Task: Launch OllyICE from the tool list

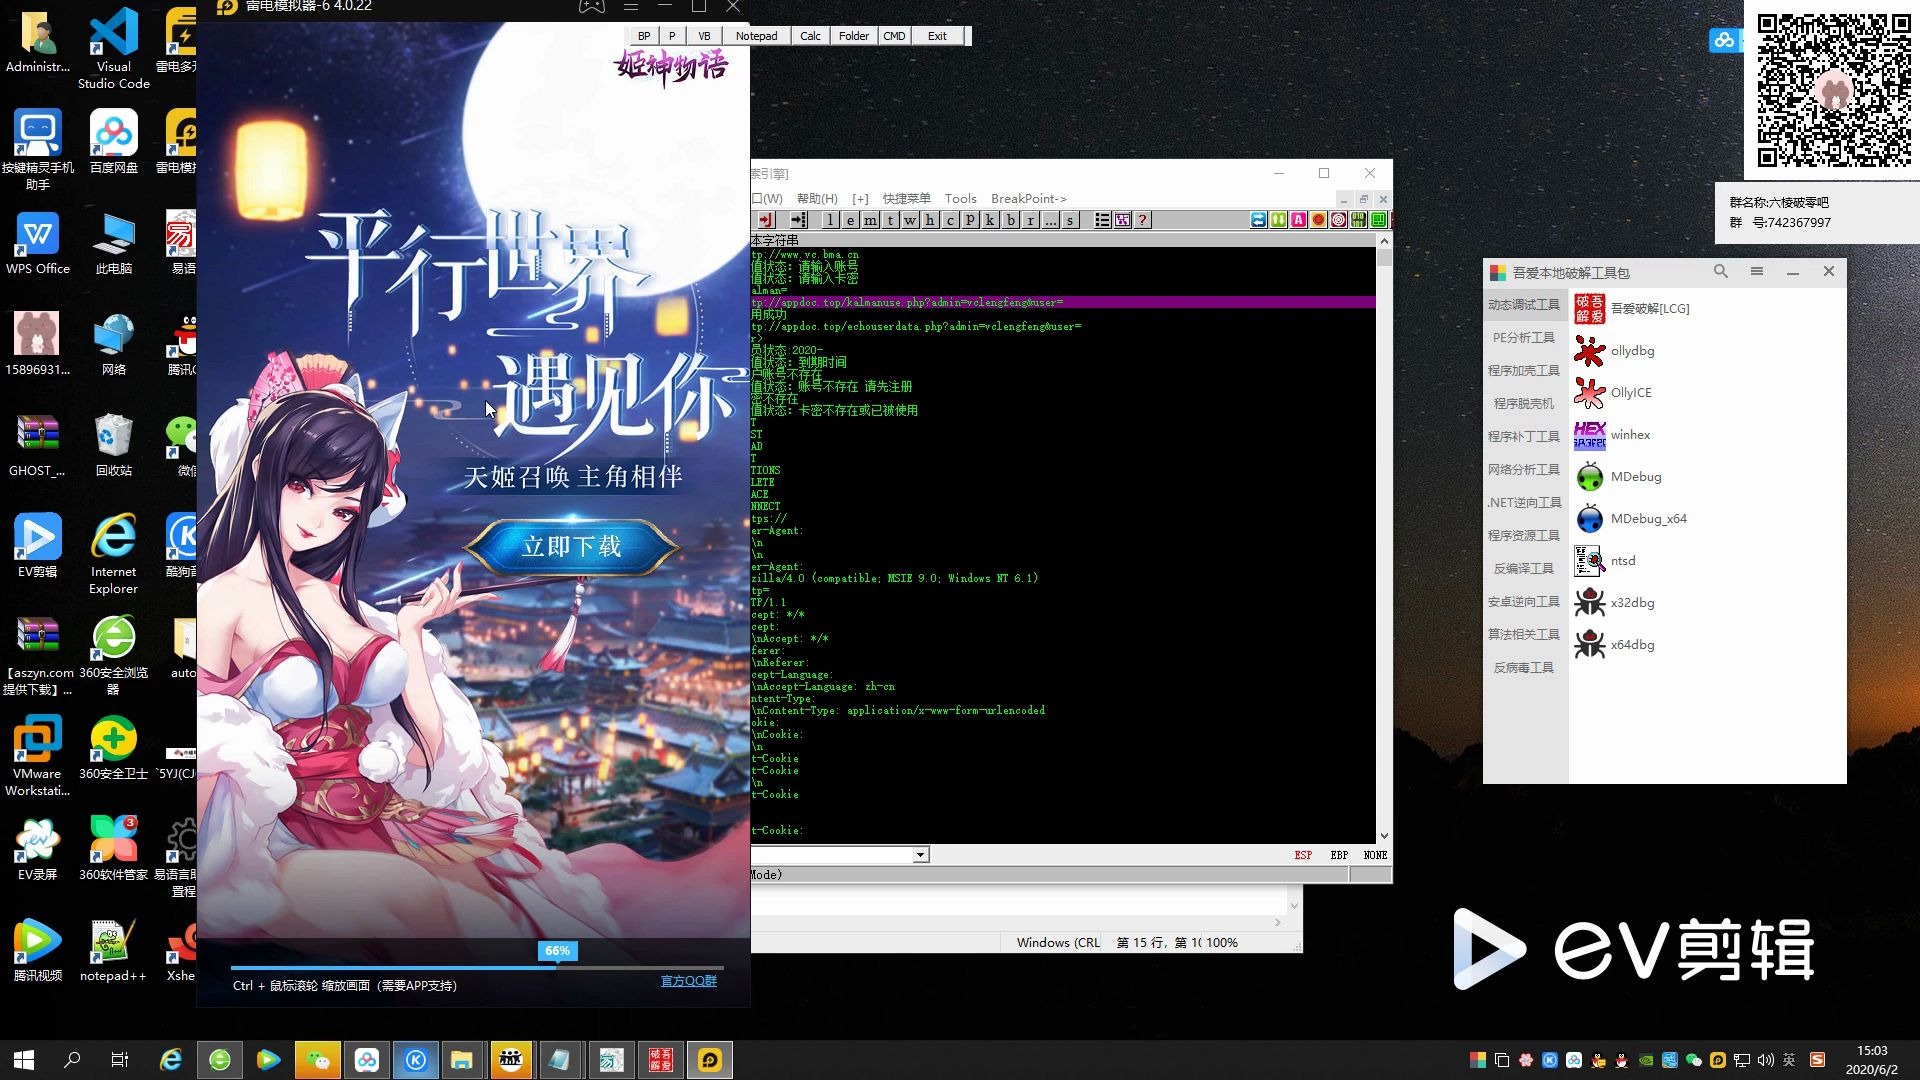Action: pos(1613,393)
